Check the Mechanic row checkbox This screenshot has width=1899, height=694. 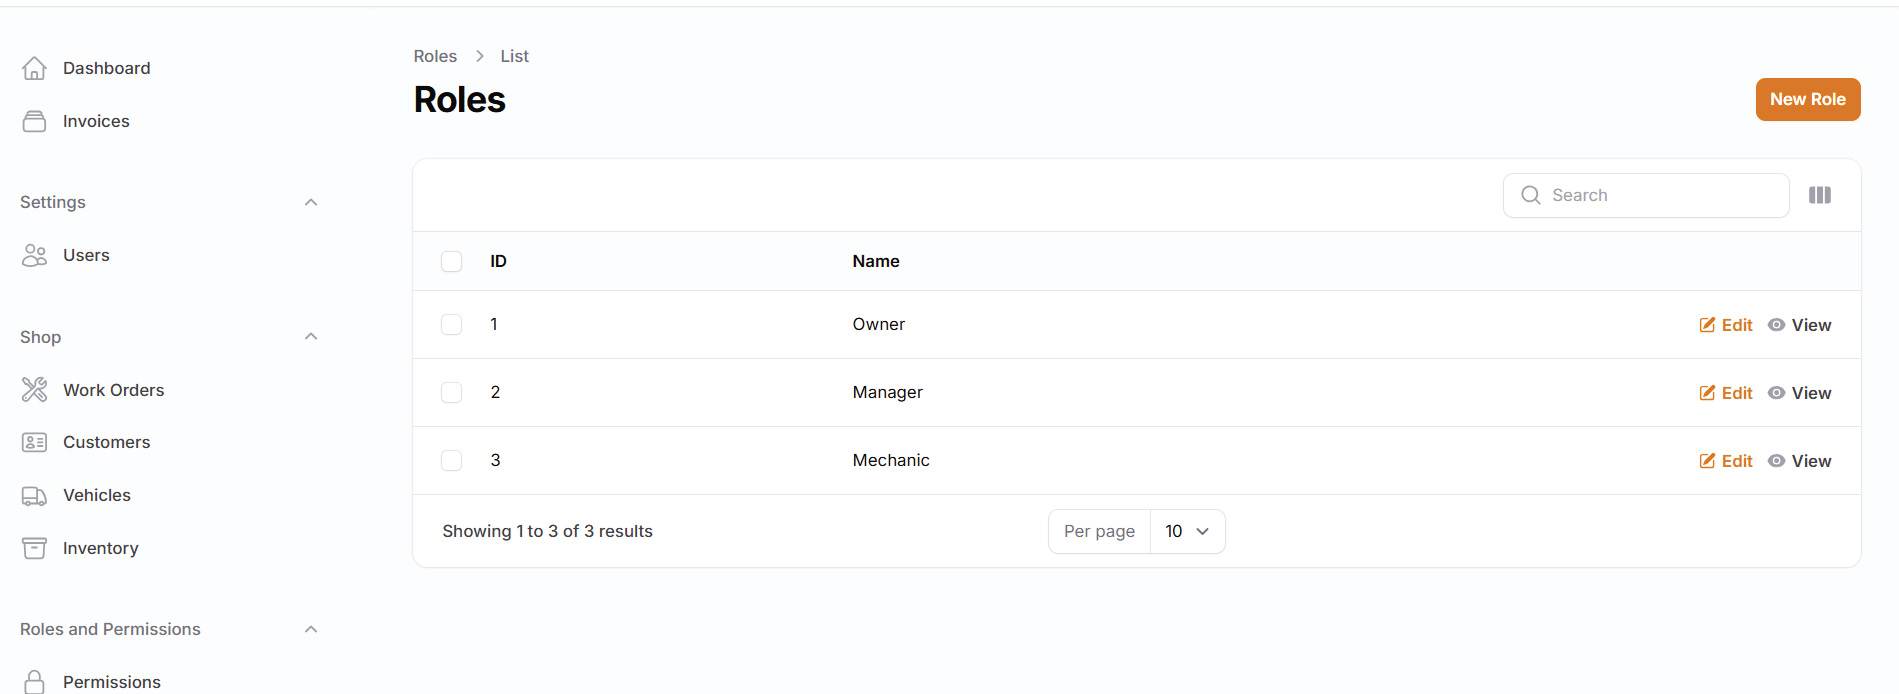point(452,461)
